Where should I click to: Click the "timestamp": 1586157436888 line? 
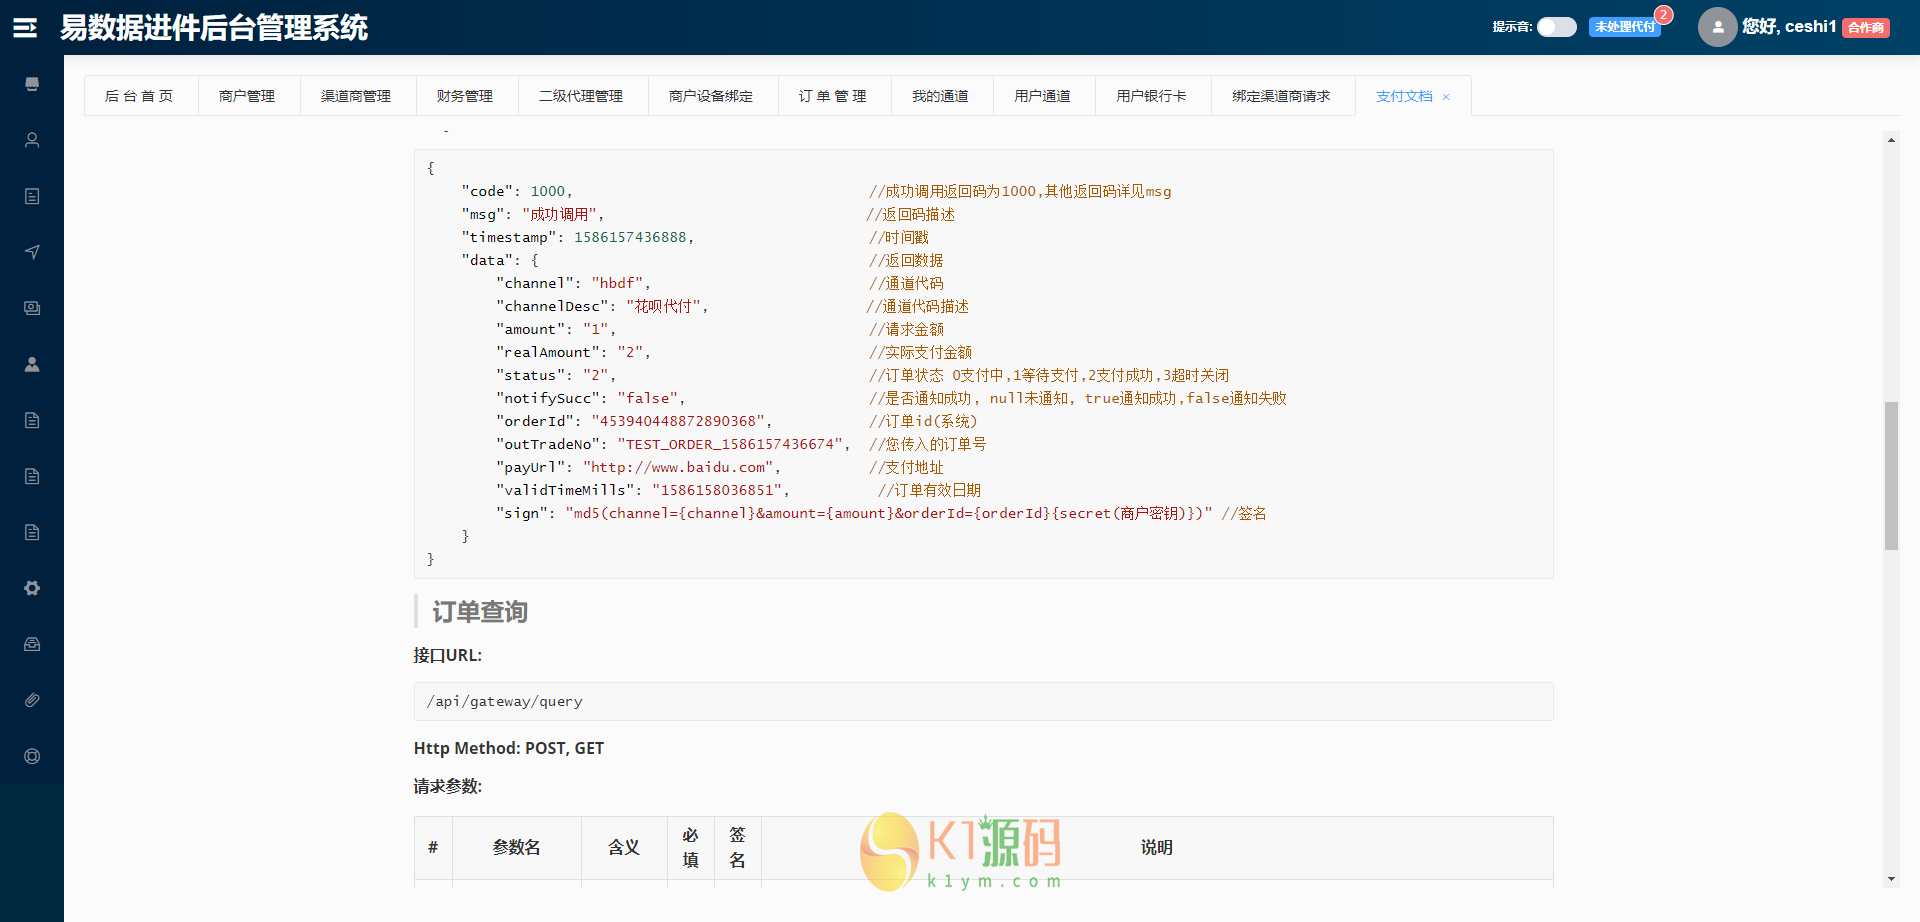click(578, 237)
